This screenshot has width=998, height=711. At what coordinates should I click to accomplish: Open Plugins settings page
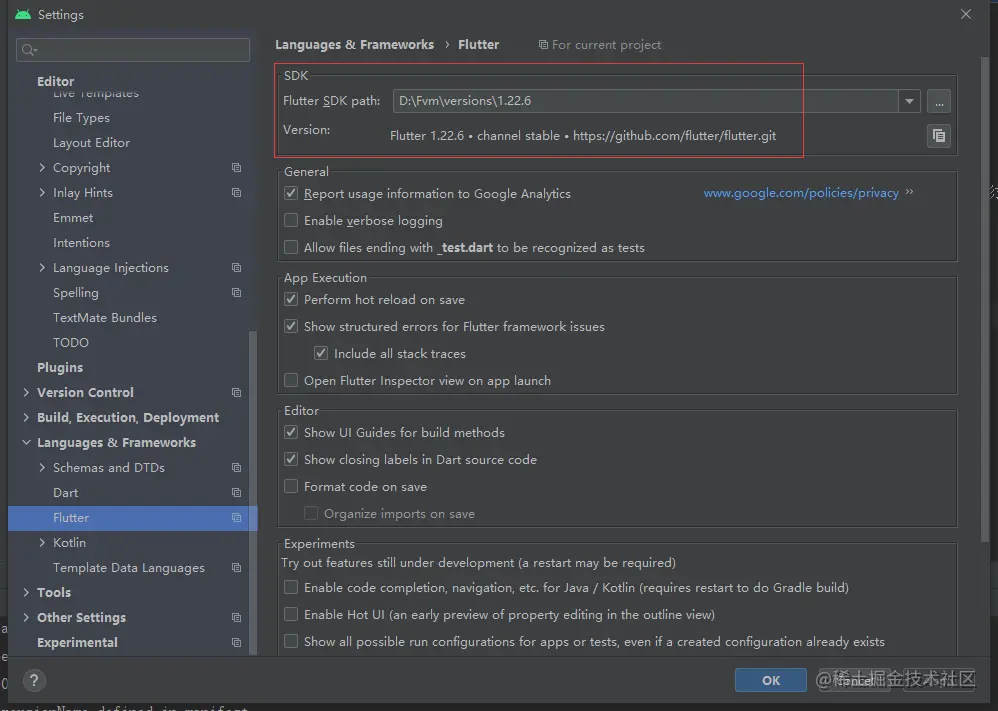(x=60, y=367)
